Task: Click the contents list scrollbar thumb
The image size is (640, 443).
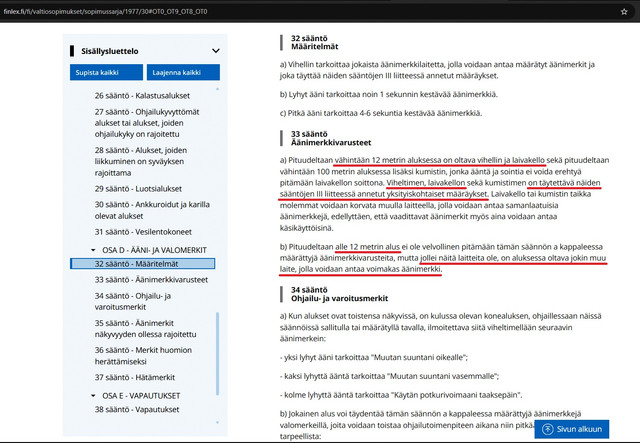Action: (x=217, y=354)
